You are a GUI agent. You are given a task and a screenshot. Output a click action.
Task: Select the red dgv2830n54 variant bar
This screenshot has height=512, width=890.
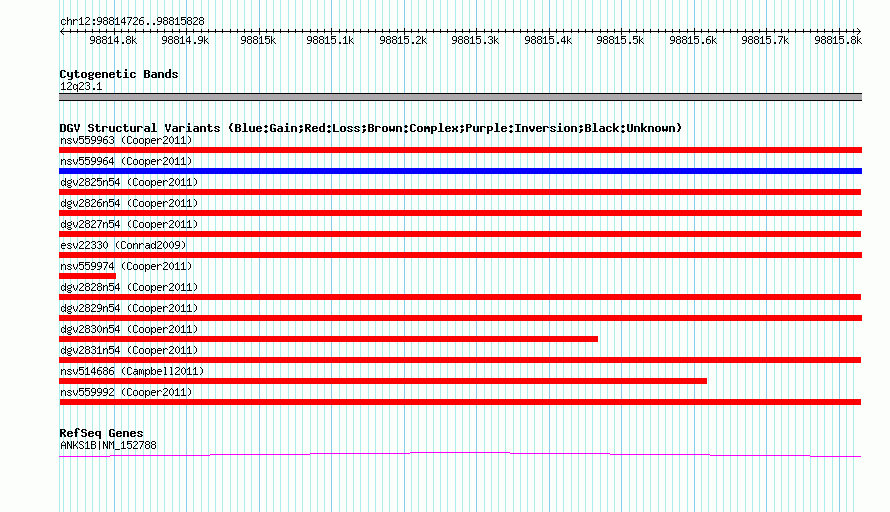[329, 339]
